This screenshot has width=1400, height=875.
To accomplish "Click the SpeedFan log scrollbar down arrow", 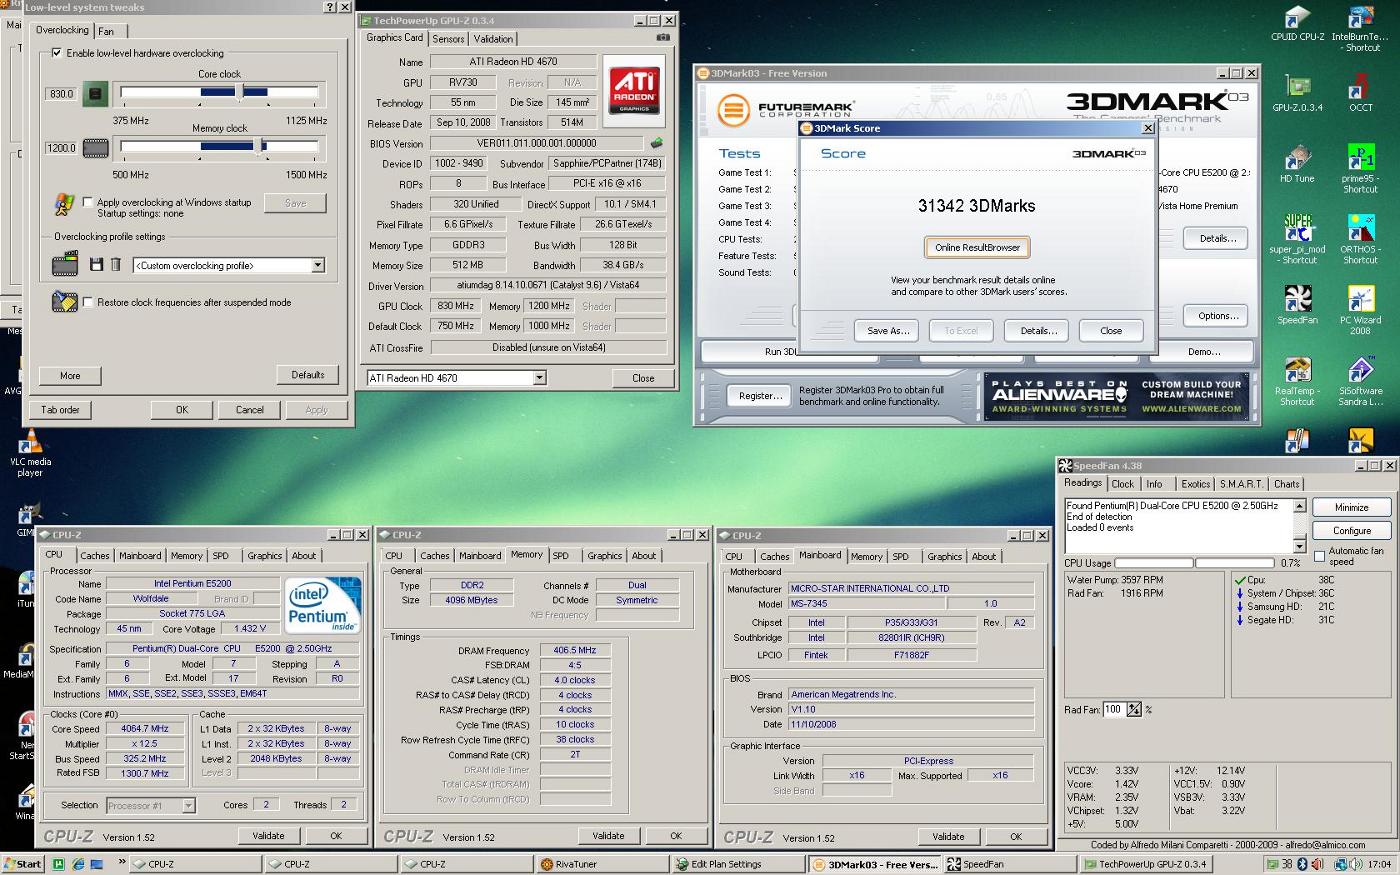I will (x=1299, y=546).
